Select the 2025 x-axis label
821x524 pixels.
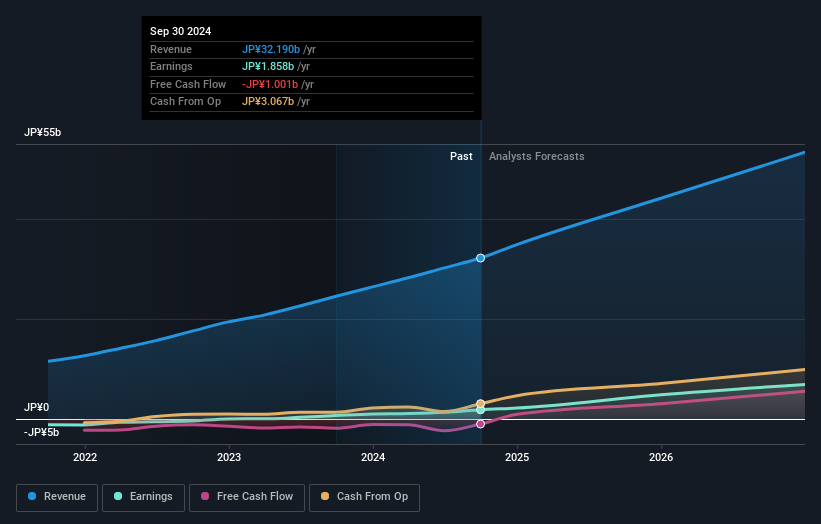click(x=517, y=458)
